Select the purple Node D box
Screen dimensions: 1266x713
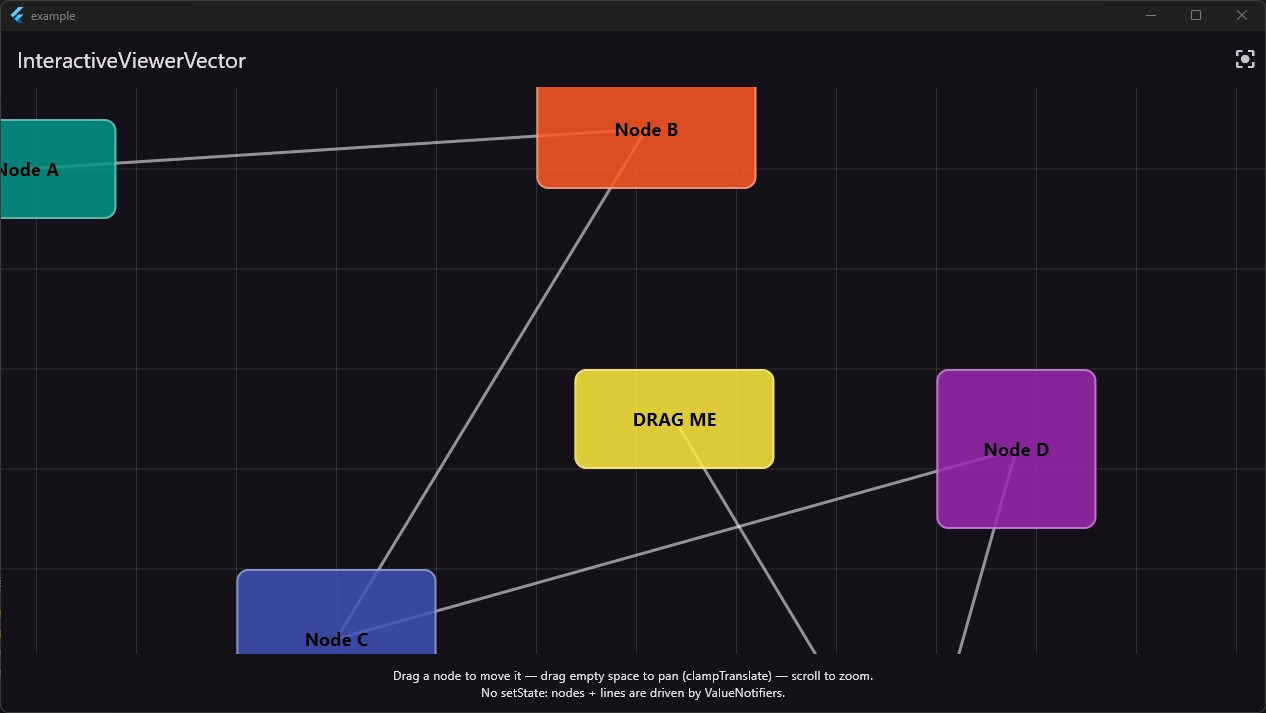pos(1016,449)
